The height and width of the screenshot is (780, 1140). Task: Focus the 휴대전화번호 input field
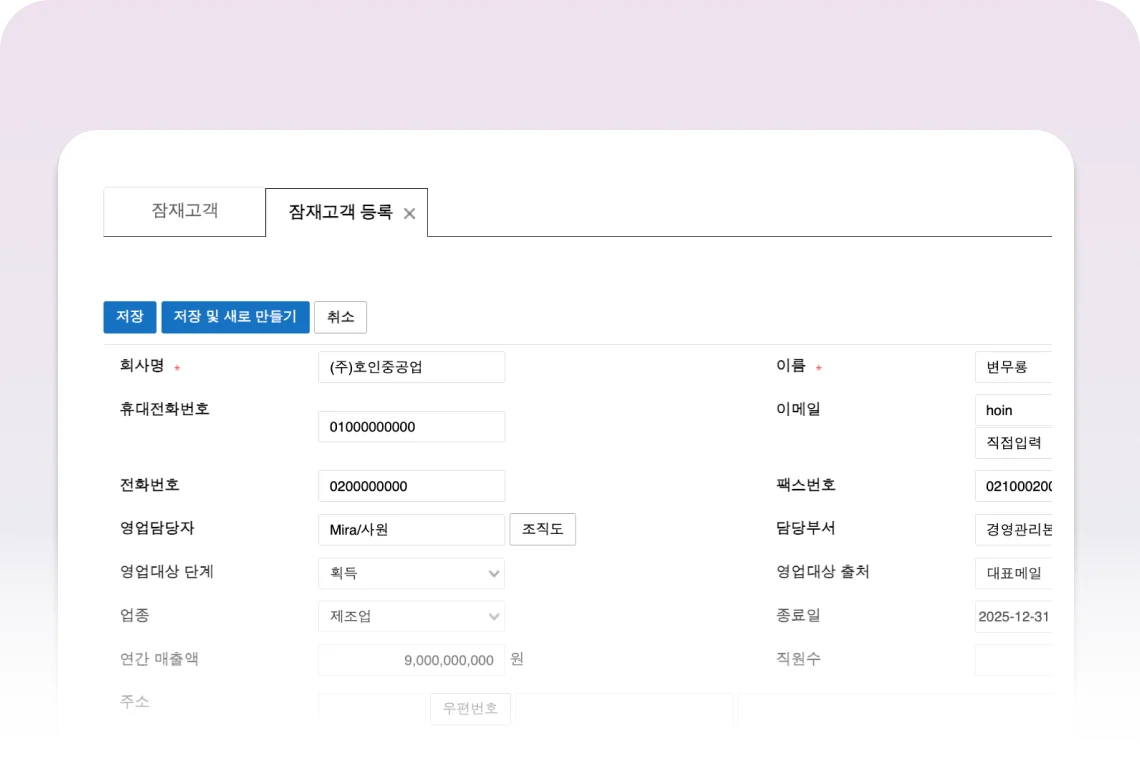411,427
